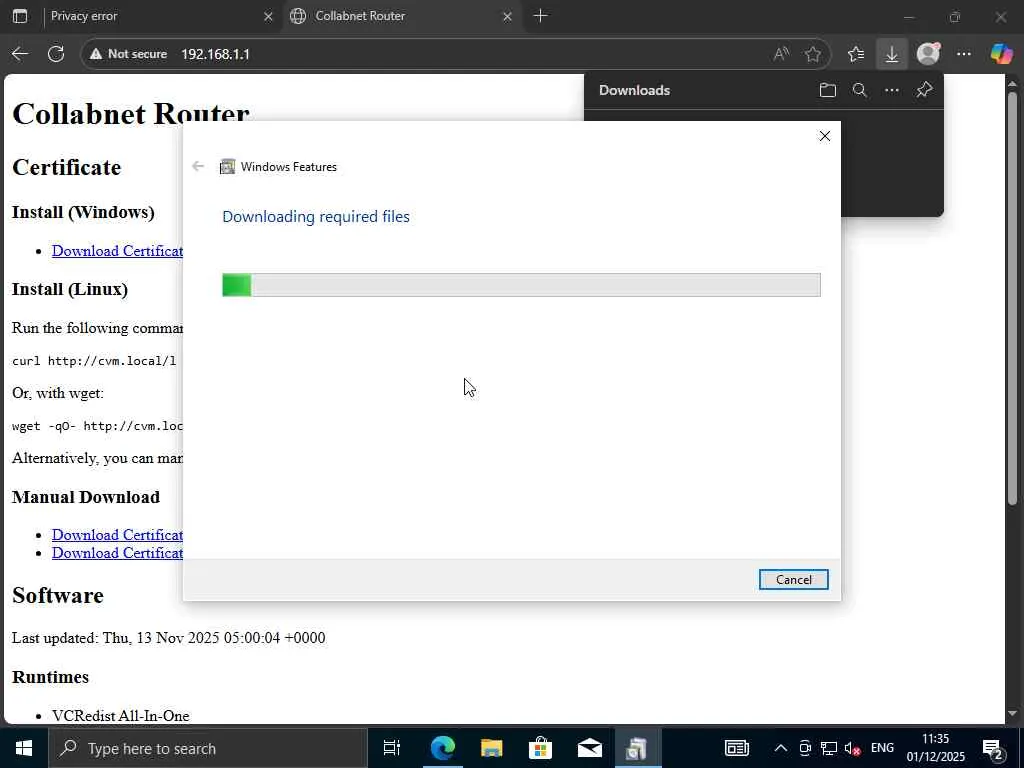1024x768 pixels.
Task: Open News and interests taskbar icon
Action: pyautogui.click(x=737, y=748)
